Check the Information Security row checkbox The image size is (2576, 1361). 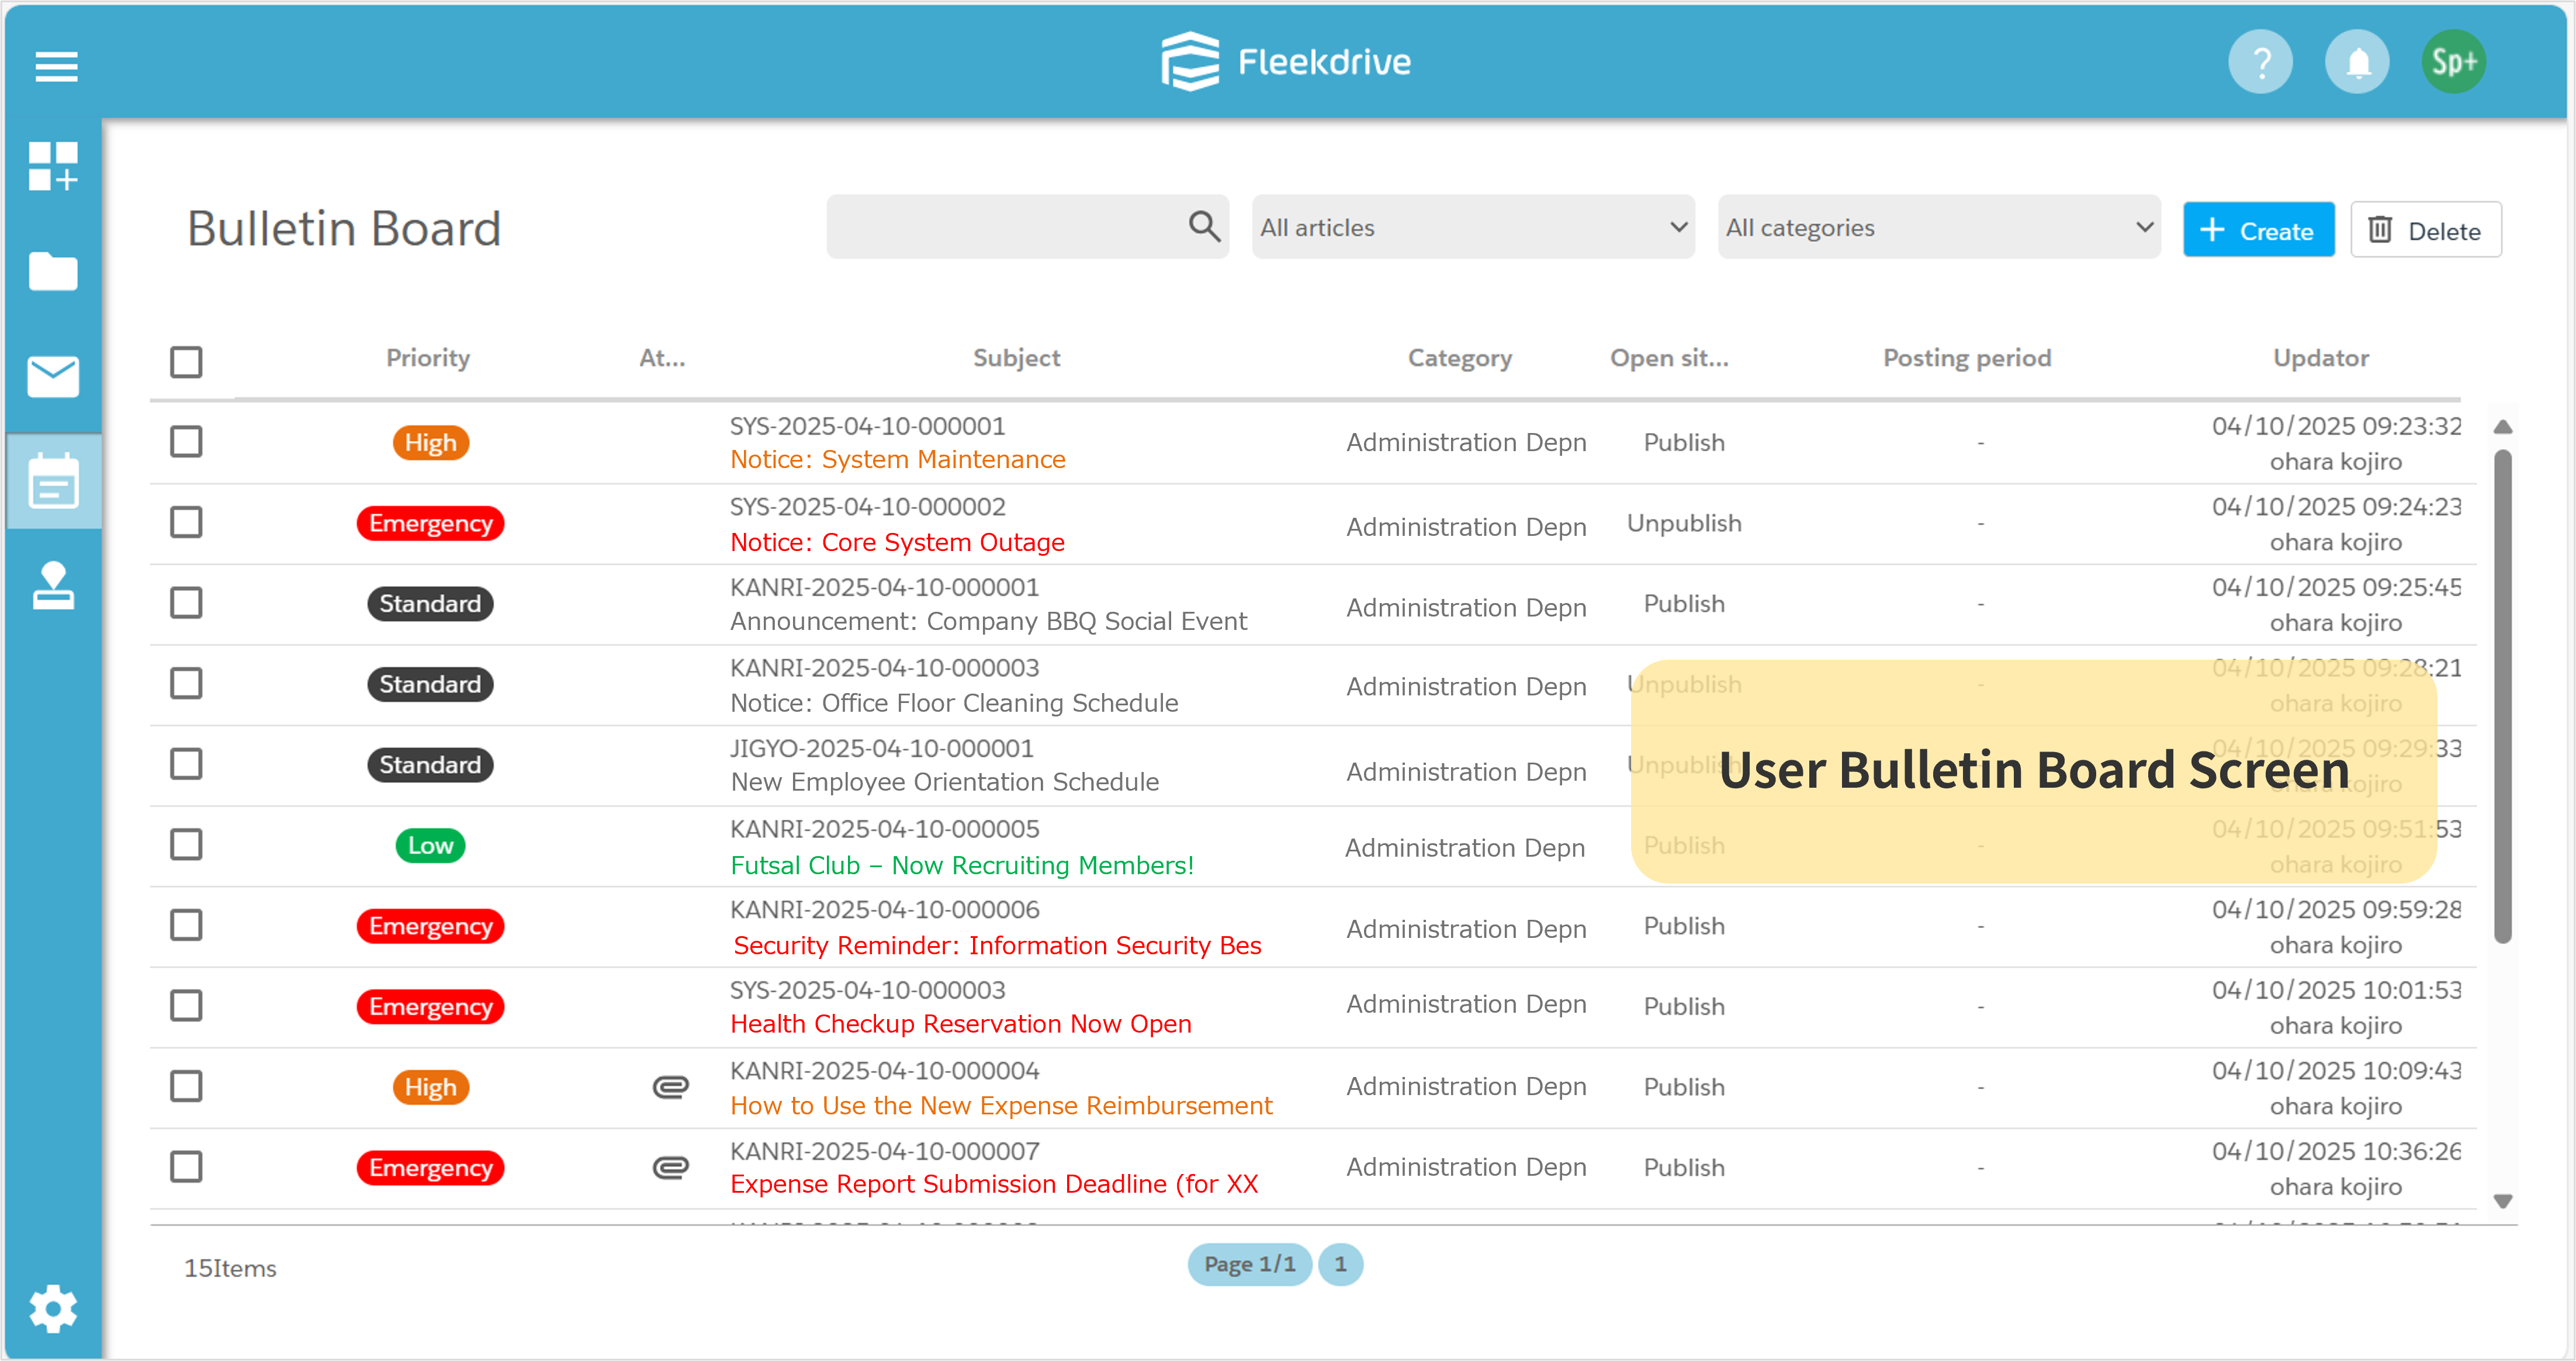tap(186, 925)
